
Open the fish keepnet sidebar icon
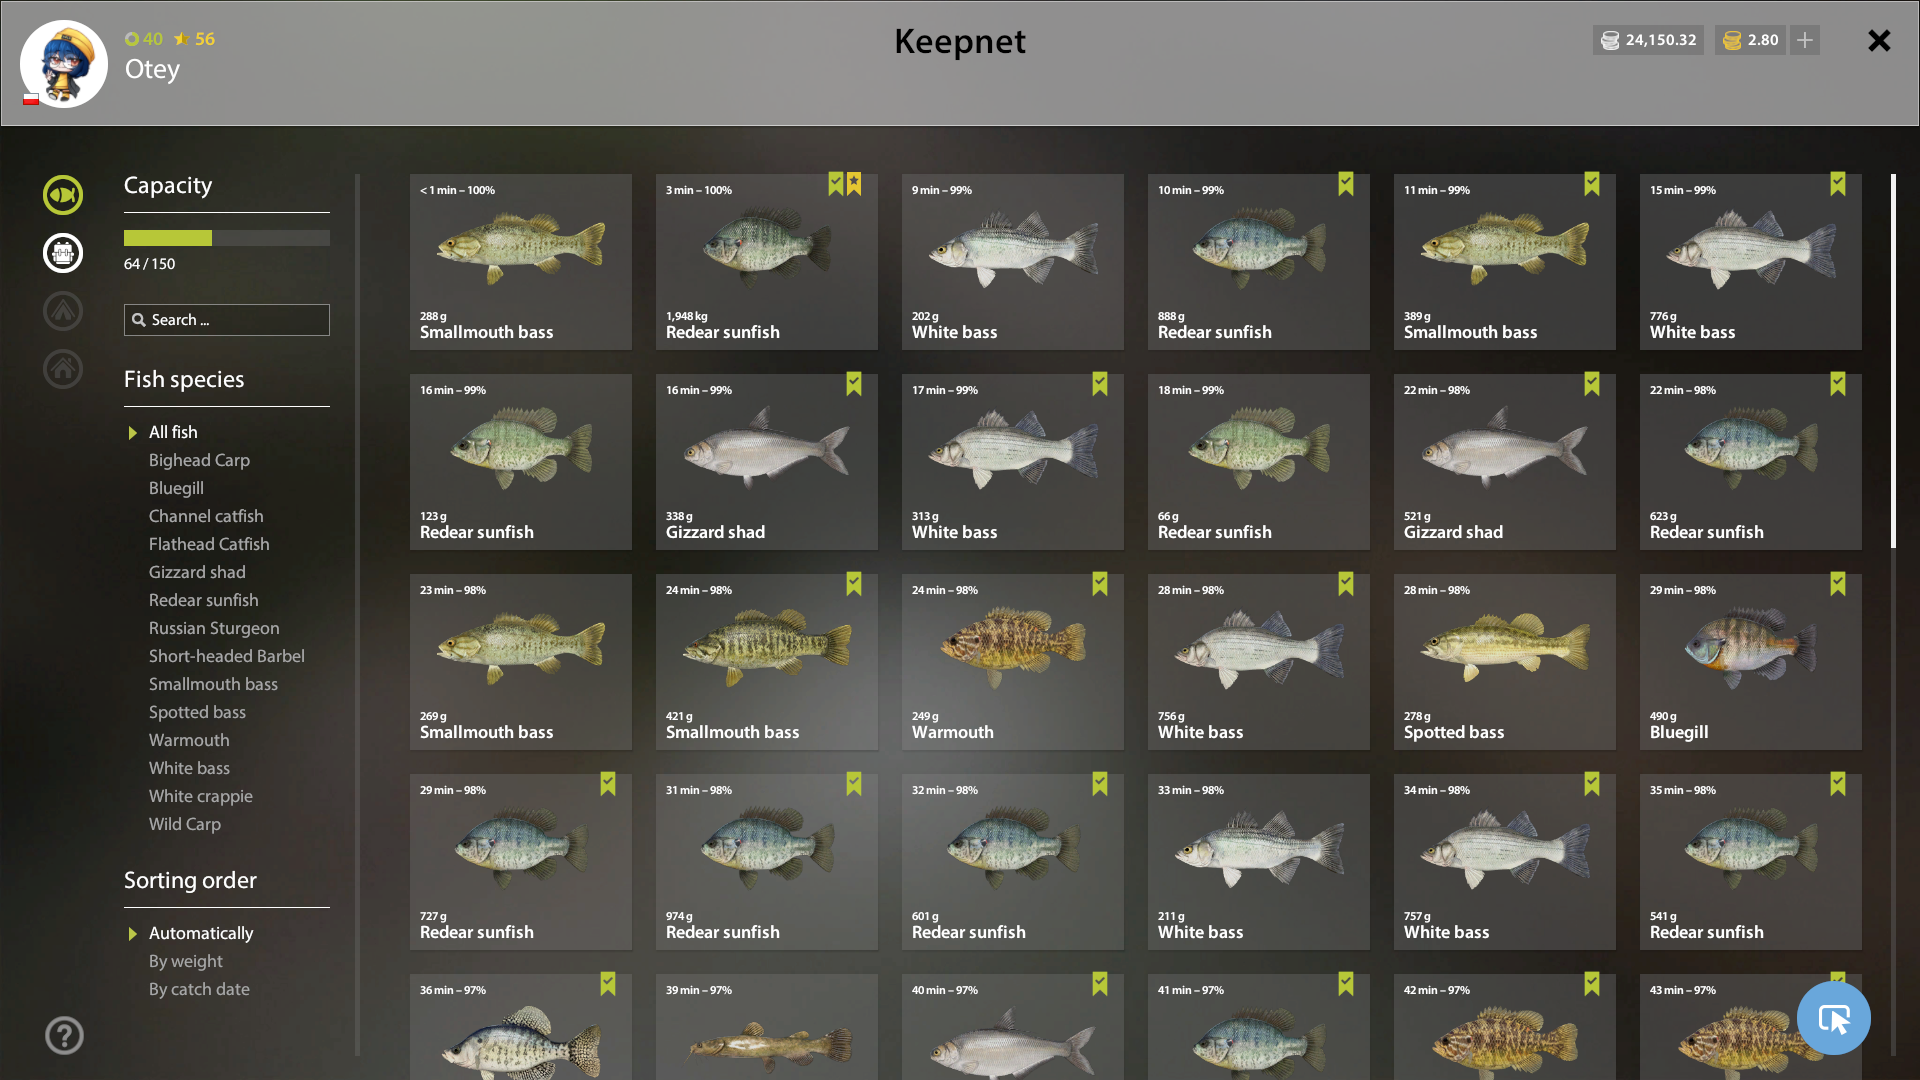coord(63,195)
